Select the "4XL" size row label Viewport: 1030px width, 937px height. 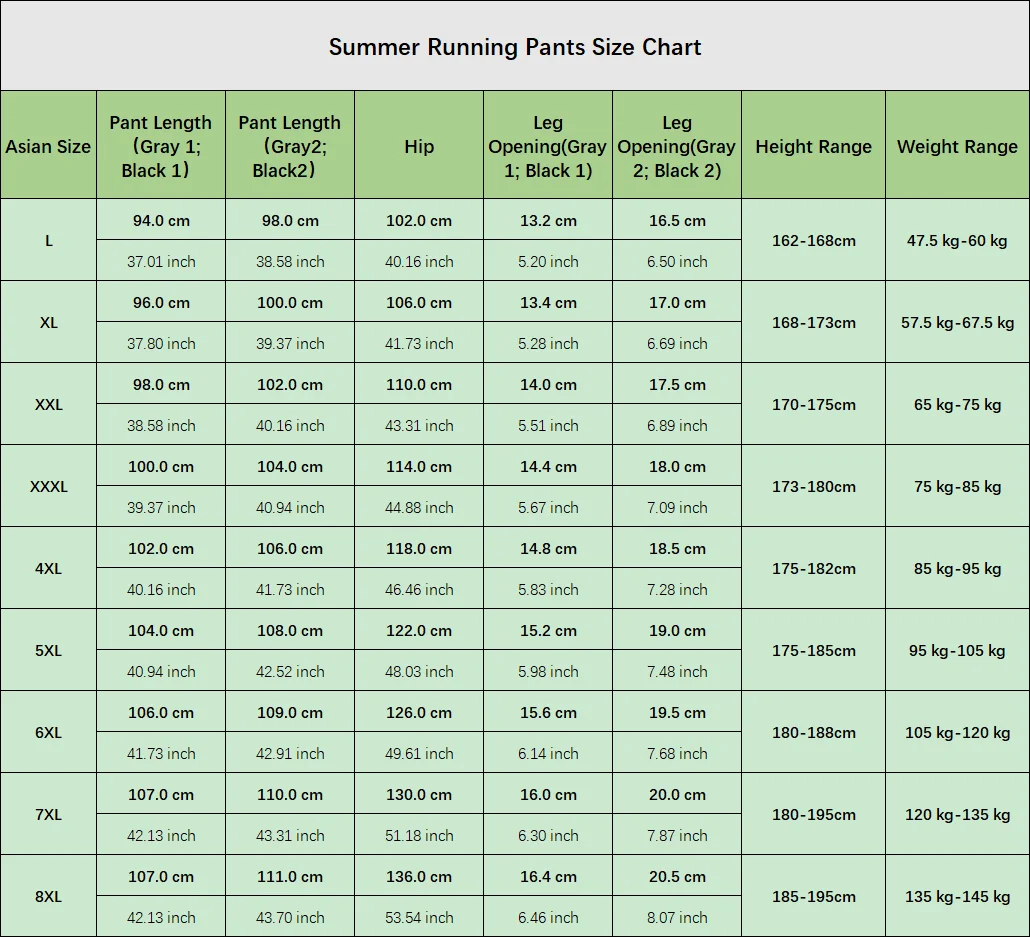49,569
